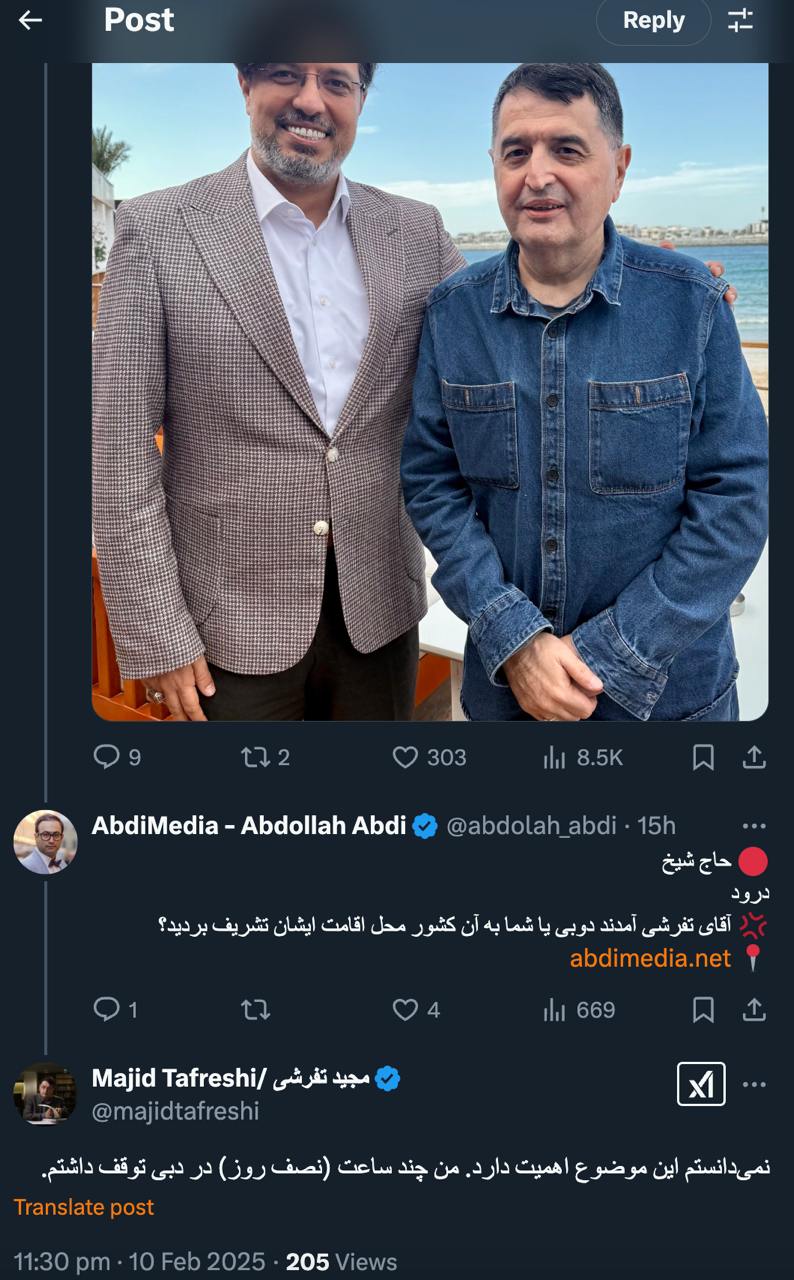Open the photo of two men
Screen dimensions: 794x1280
[430, 391]
